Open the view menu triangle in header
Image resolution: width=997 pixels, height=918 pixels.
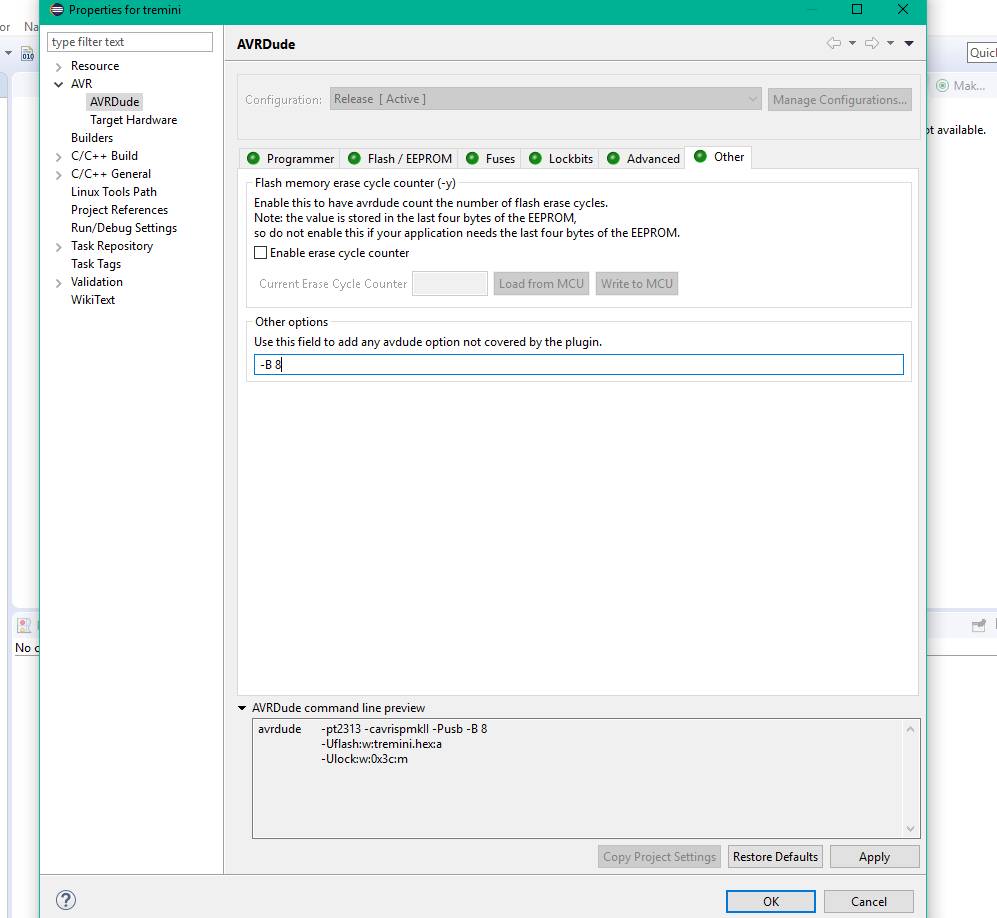click(x=909, y=43)
